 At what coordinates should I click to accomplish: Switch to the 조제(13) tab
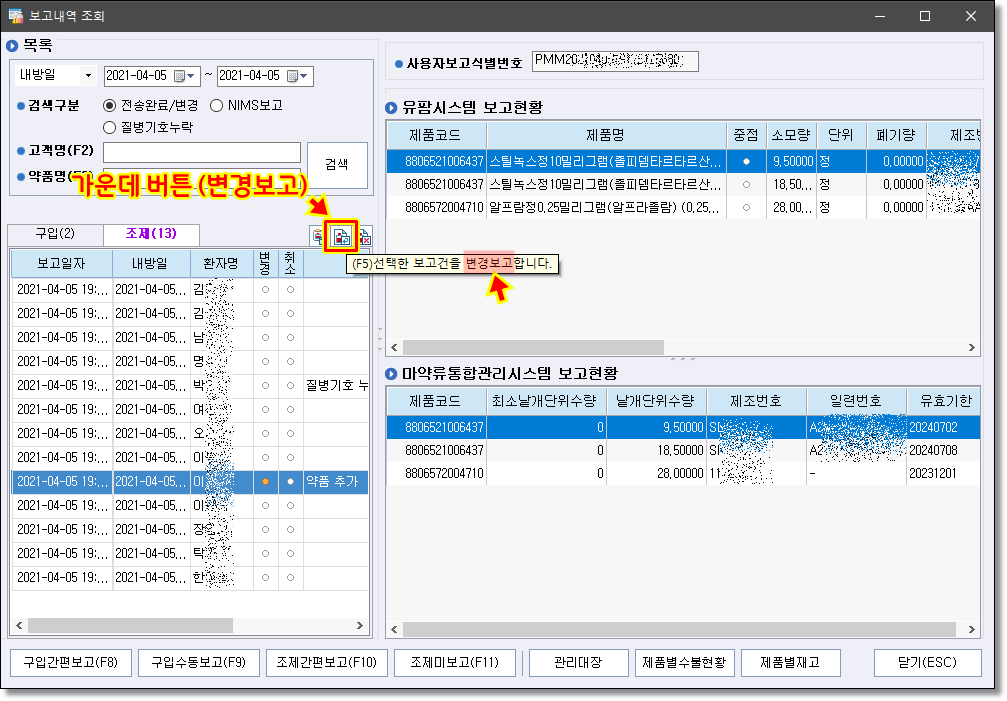pos(151,234)
